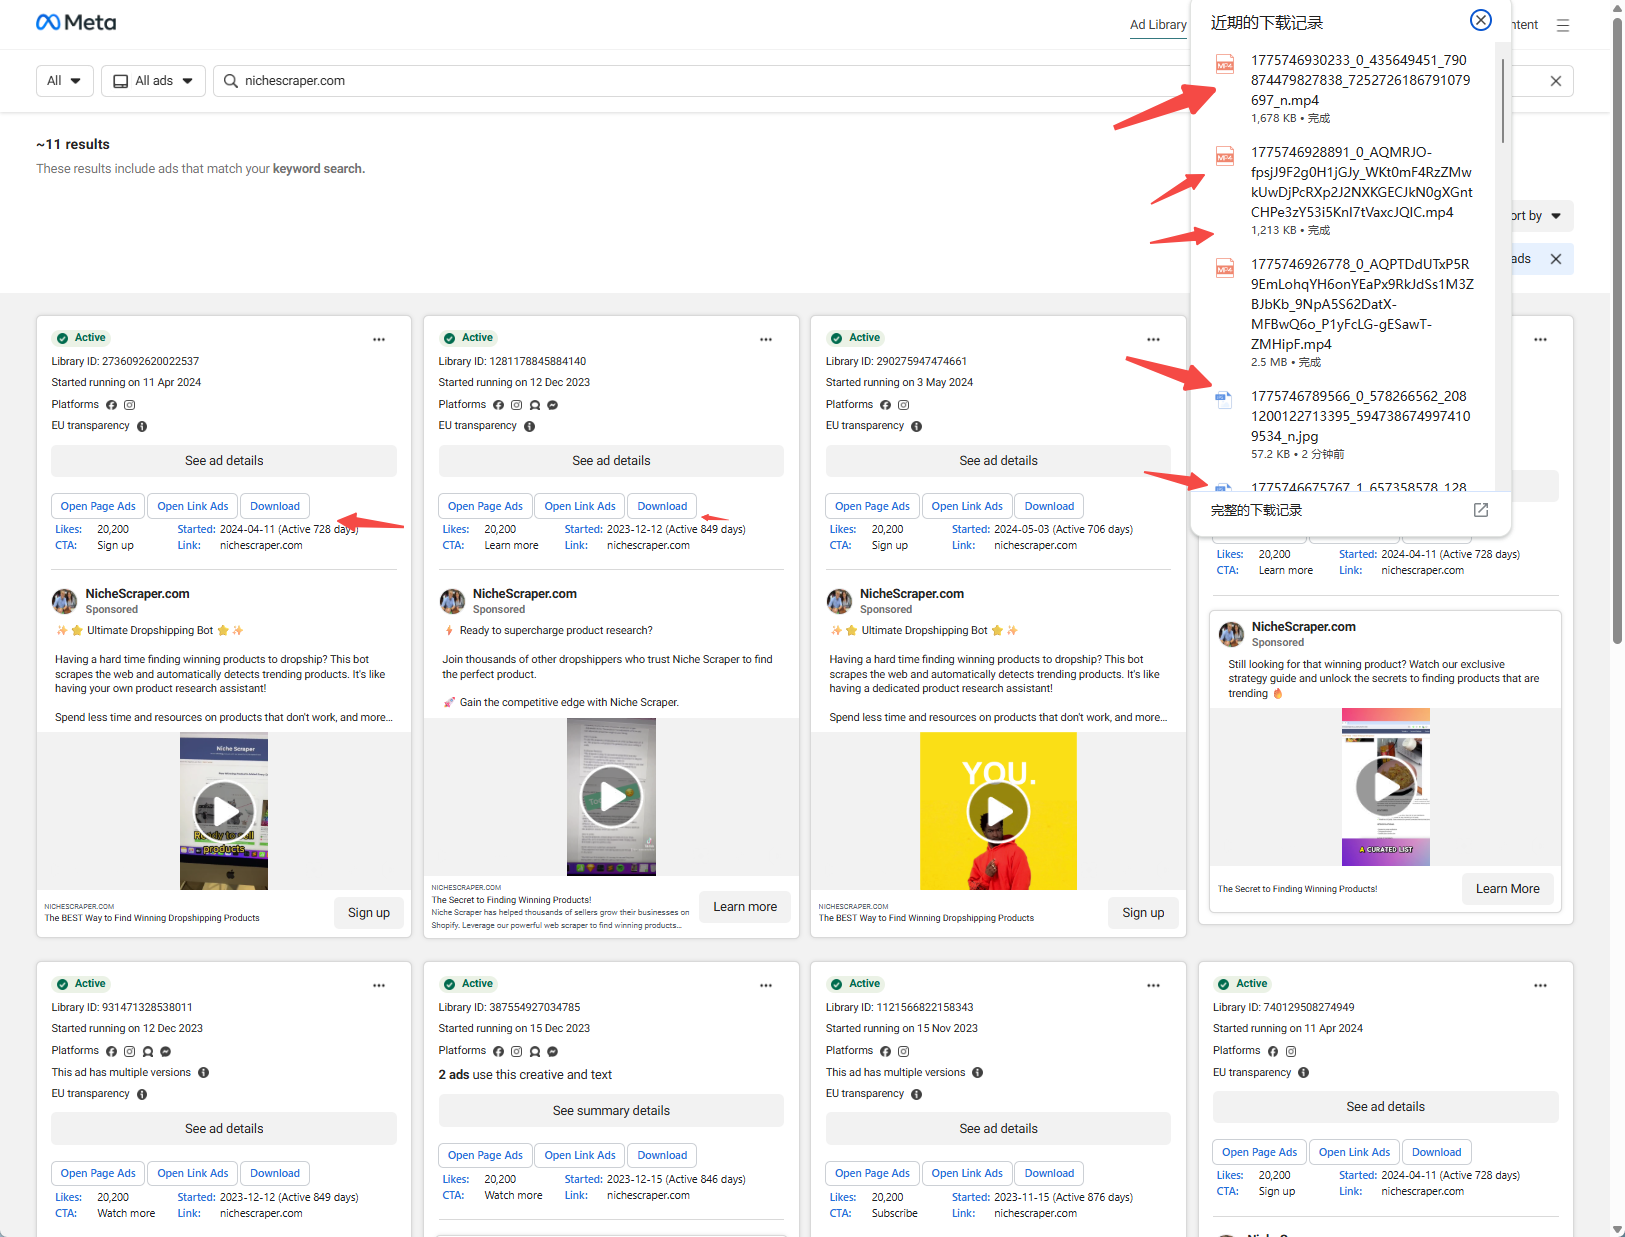
Task: Open Link Ads for ad 1121566822158343
Action: pos(967,1173)
